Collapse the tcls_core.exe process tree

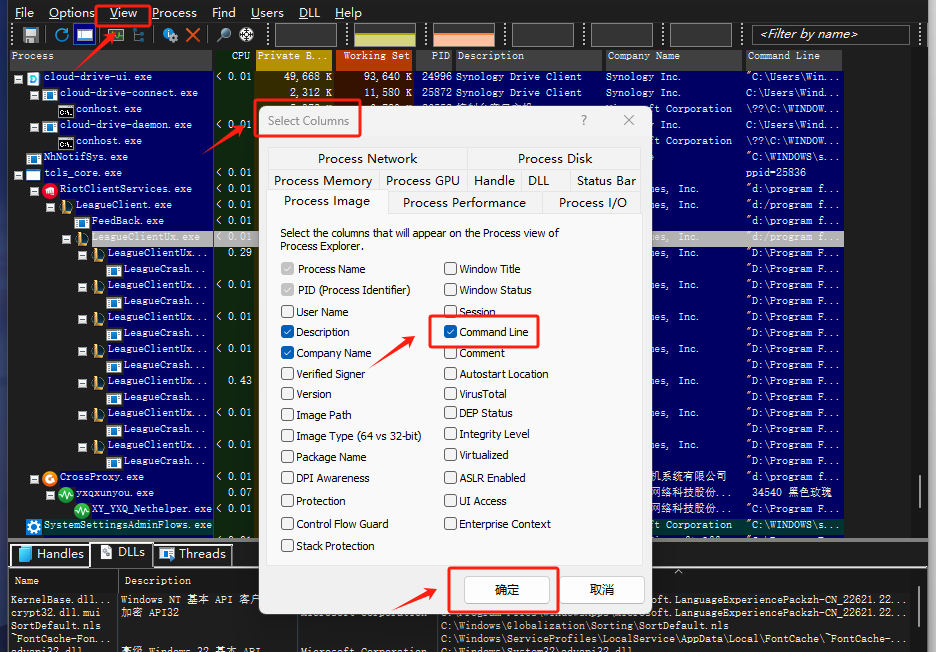click(x=17, y=173)
